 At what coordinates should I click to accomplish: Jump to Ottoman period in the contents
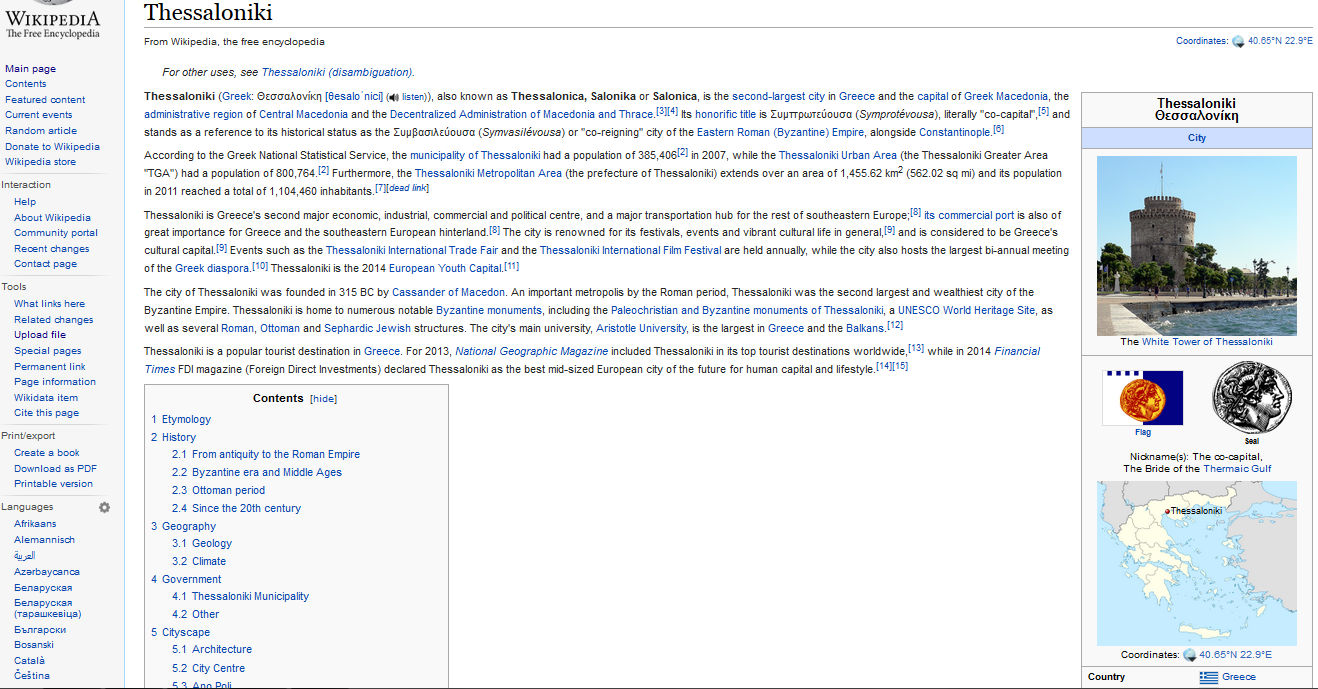pos(228,491)
